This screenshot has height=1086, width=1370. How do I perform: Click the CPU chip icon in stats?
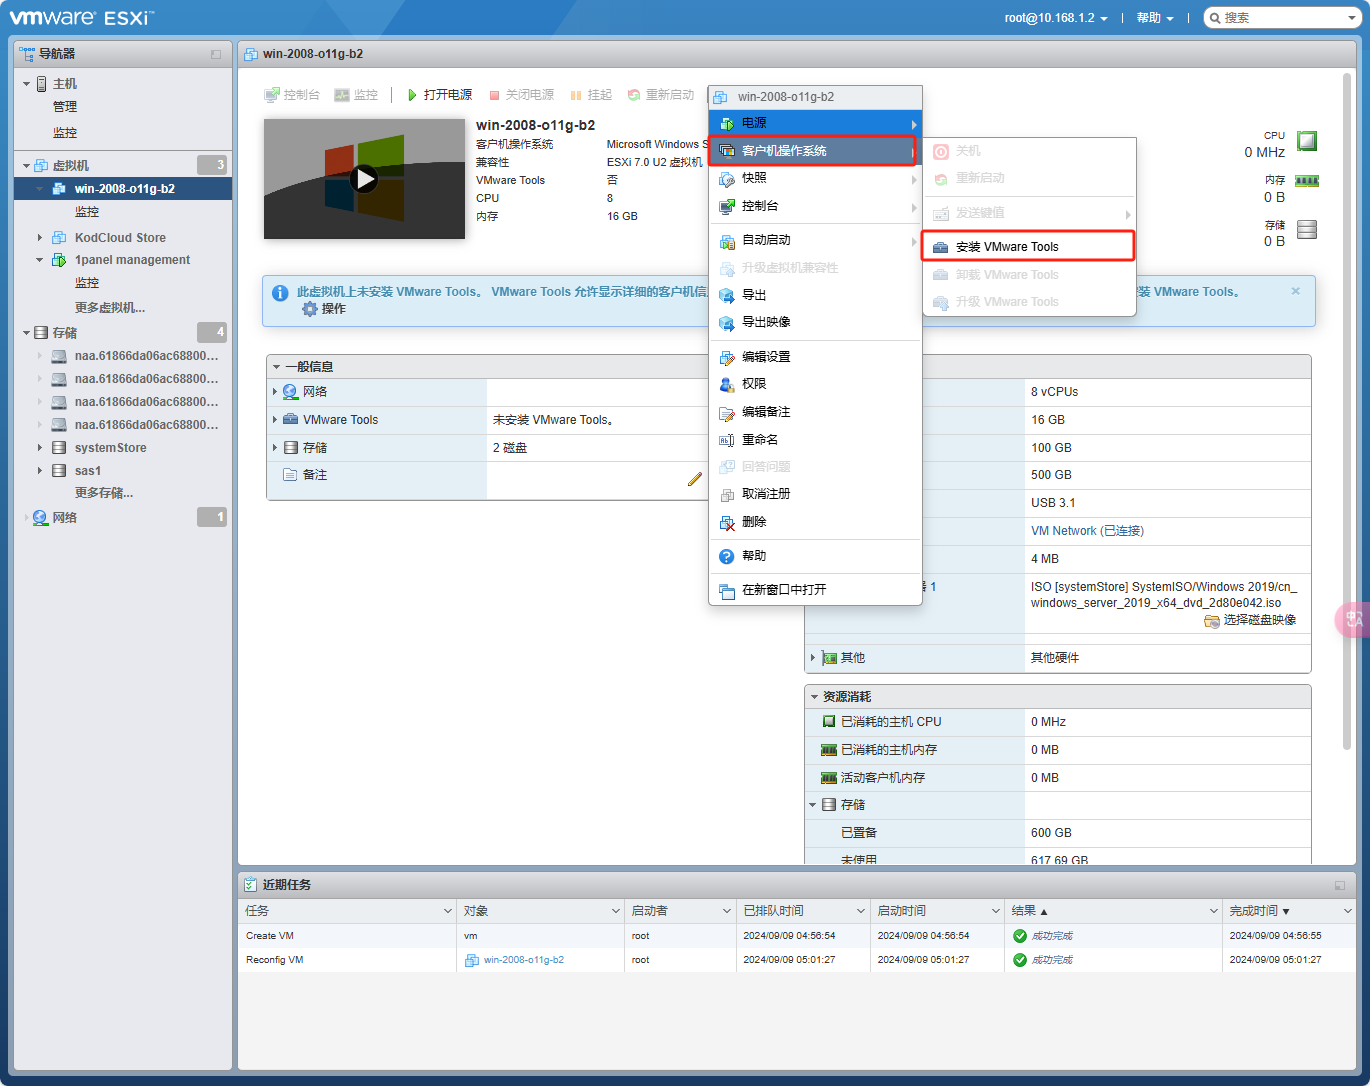coord(1307,141)
